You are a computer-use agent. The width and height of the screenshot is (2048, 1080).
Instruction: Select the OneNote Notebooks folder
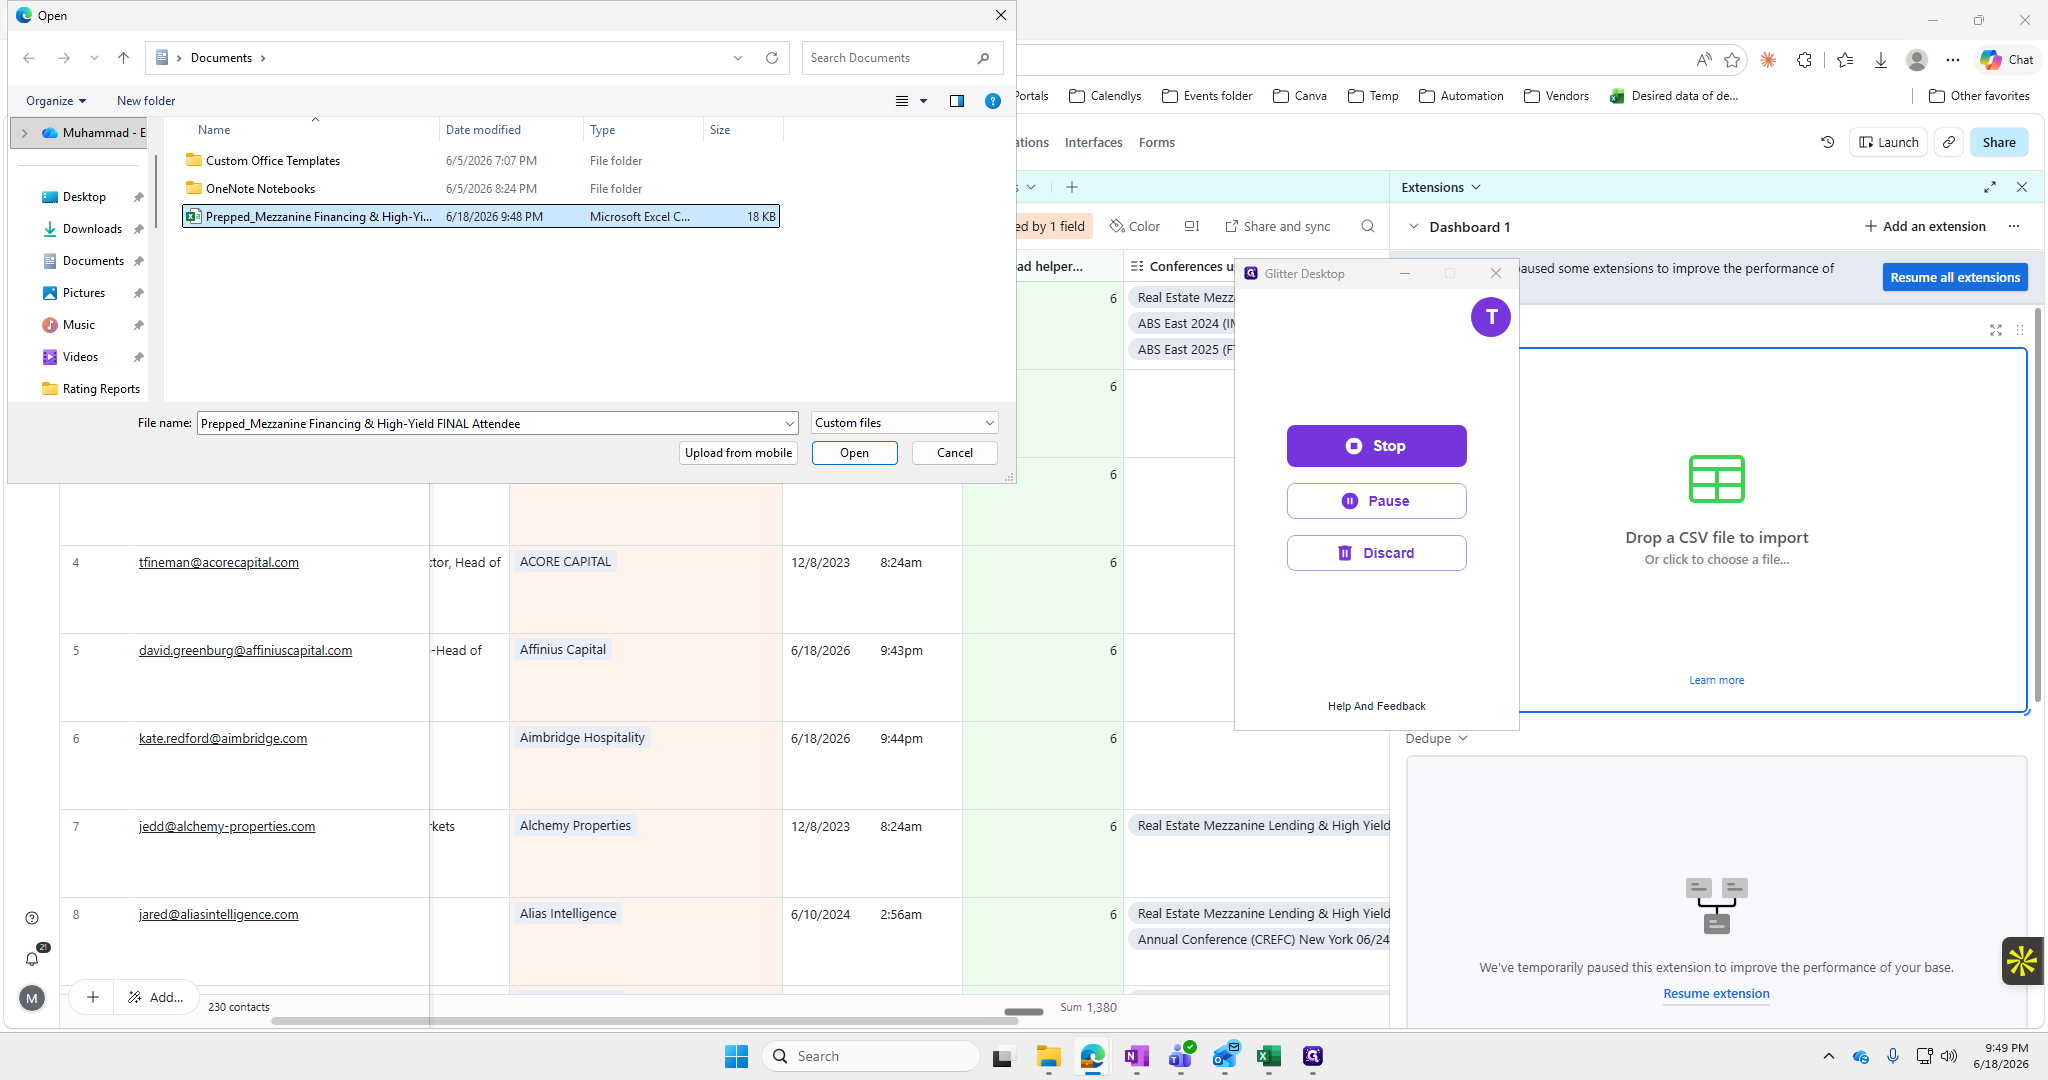tap(260, 189)
